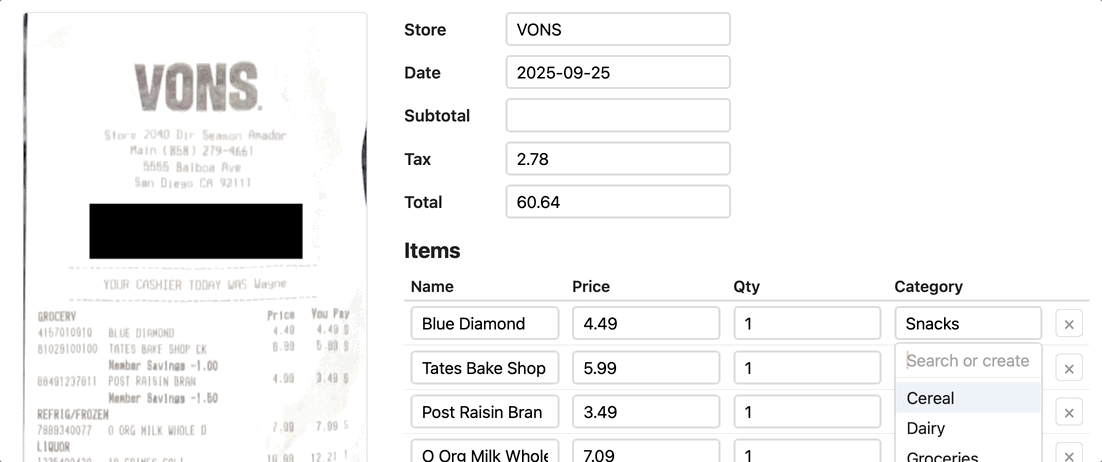Image resolution: width=1102 pixels, height=462 pixels.
Task: Focus the empty Subtotal field
Action: [x=617, y=116]
